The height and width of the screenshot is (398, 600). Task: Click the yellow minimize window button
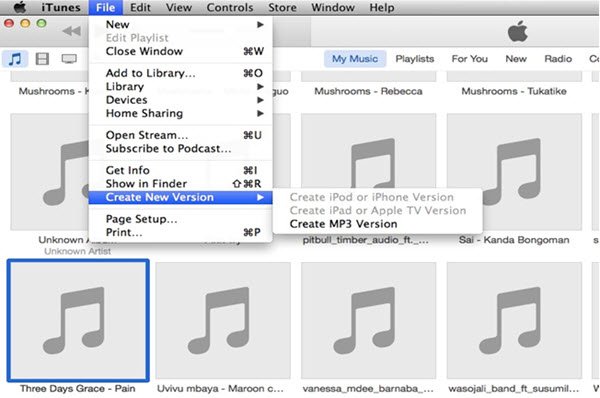[x=25, y=23]
